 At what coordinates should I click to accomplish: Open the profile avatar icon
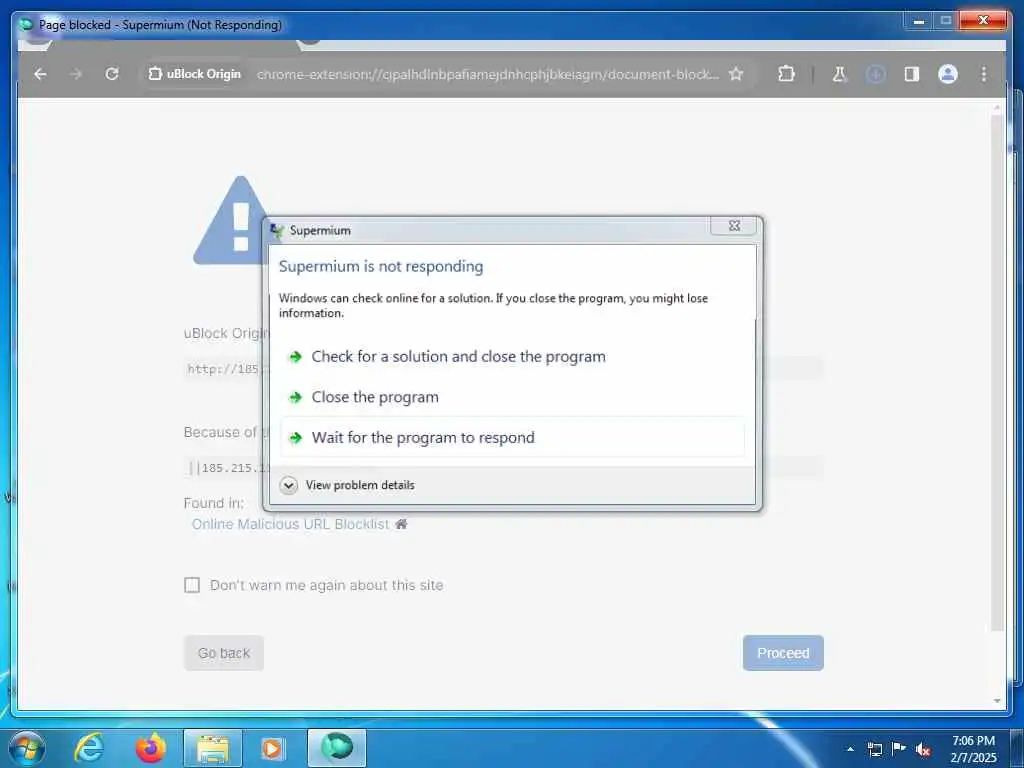click(948, 74)
